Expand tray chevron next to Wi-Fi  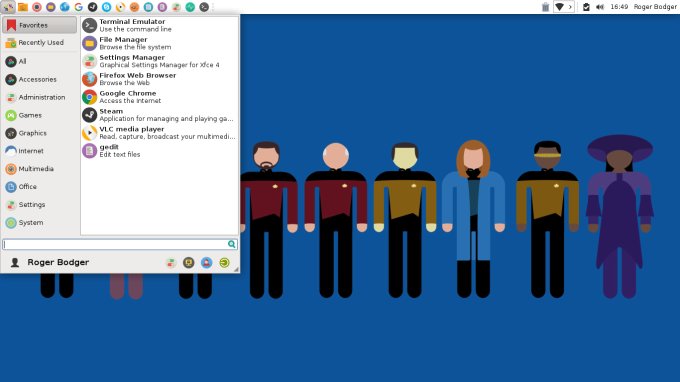pyautogui.click(x=570, y=7)
